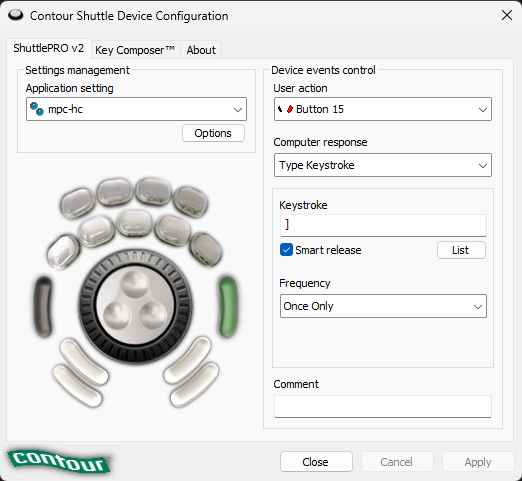Click the leftmost button in the second row
Image resolution: width=522 pixels, height=481 pixels.
tap(63, 251)
